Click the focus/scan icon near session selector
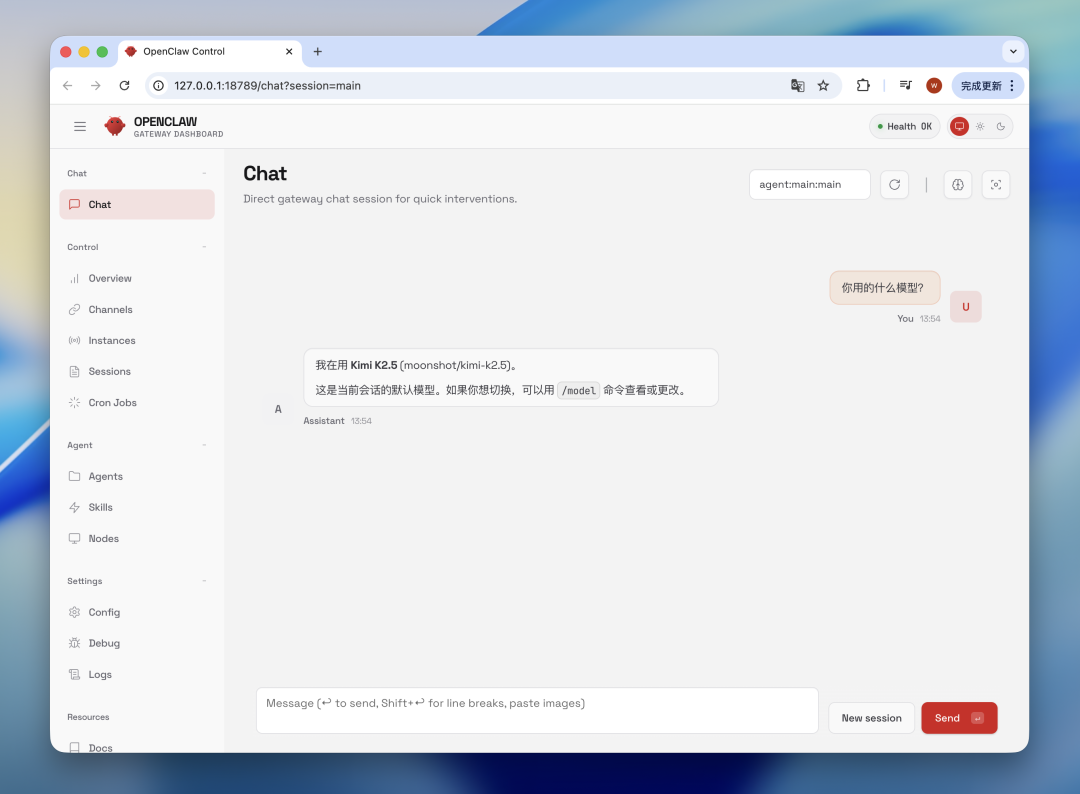 (996, 185)
